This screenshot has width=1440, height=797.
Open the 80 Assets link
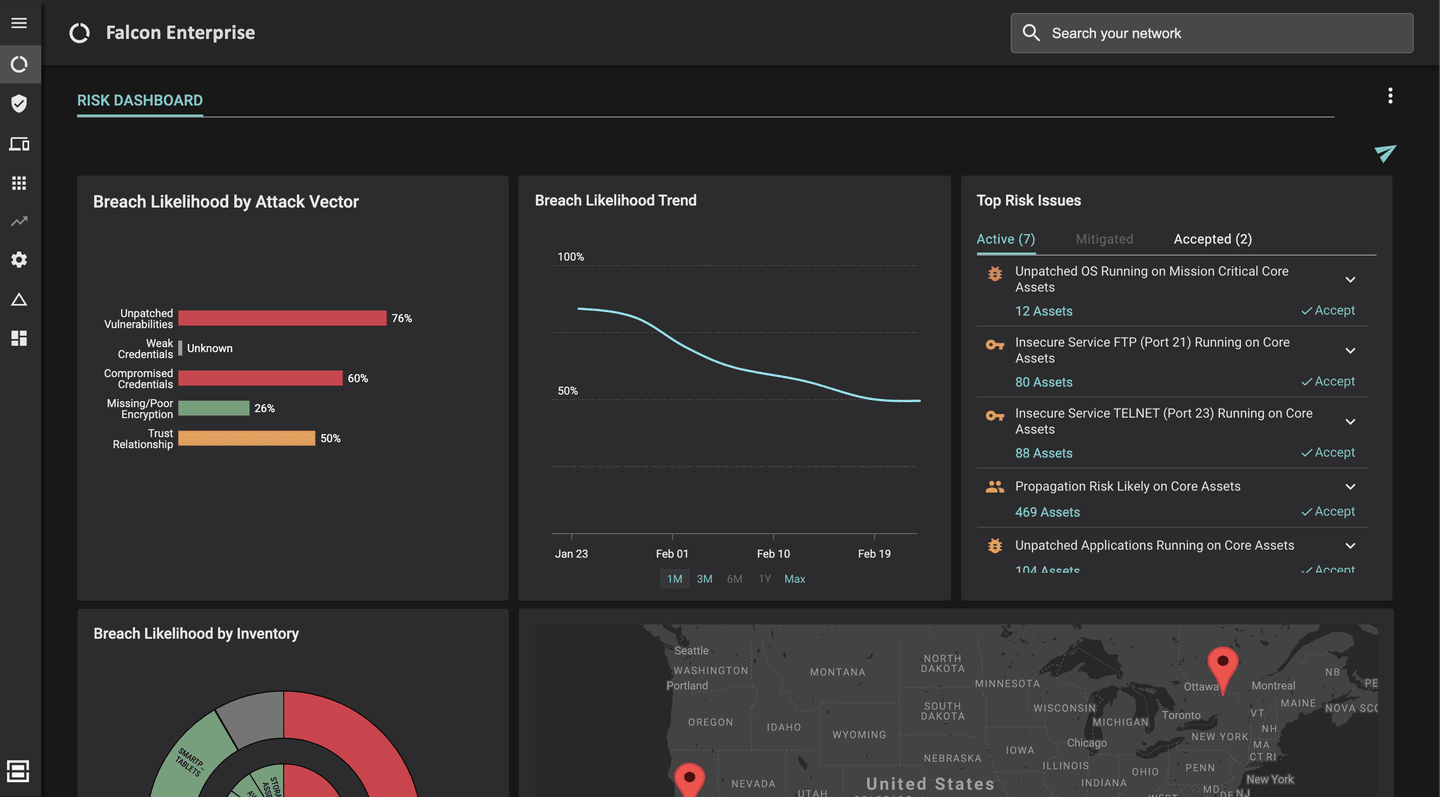(x=1043, y=382)
